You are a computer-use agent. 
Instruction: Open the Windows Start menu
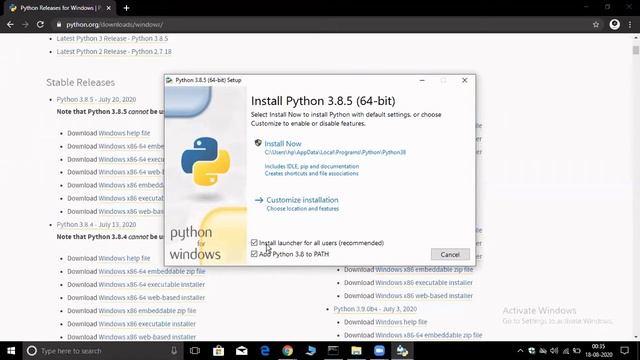(11, 351)
